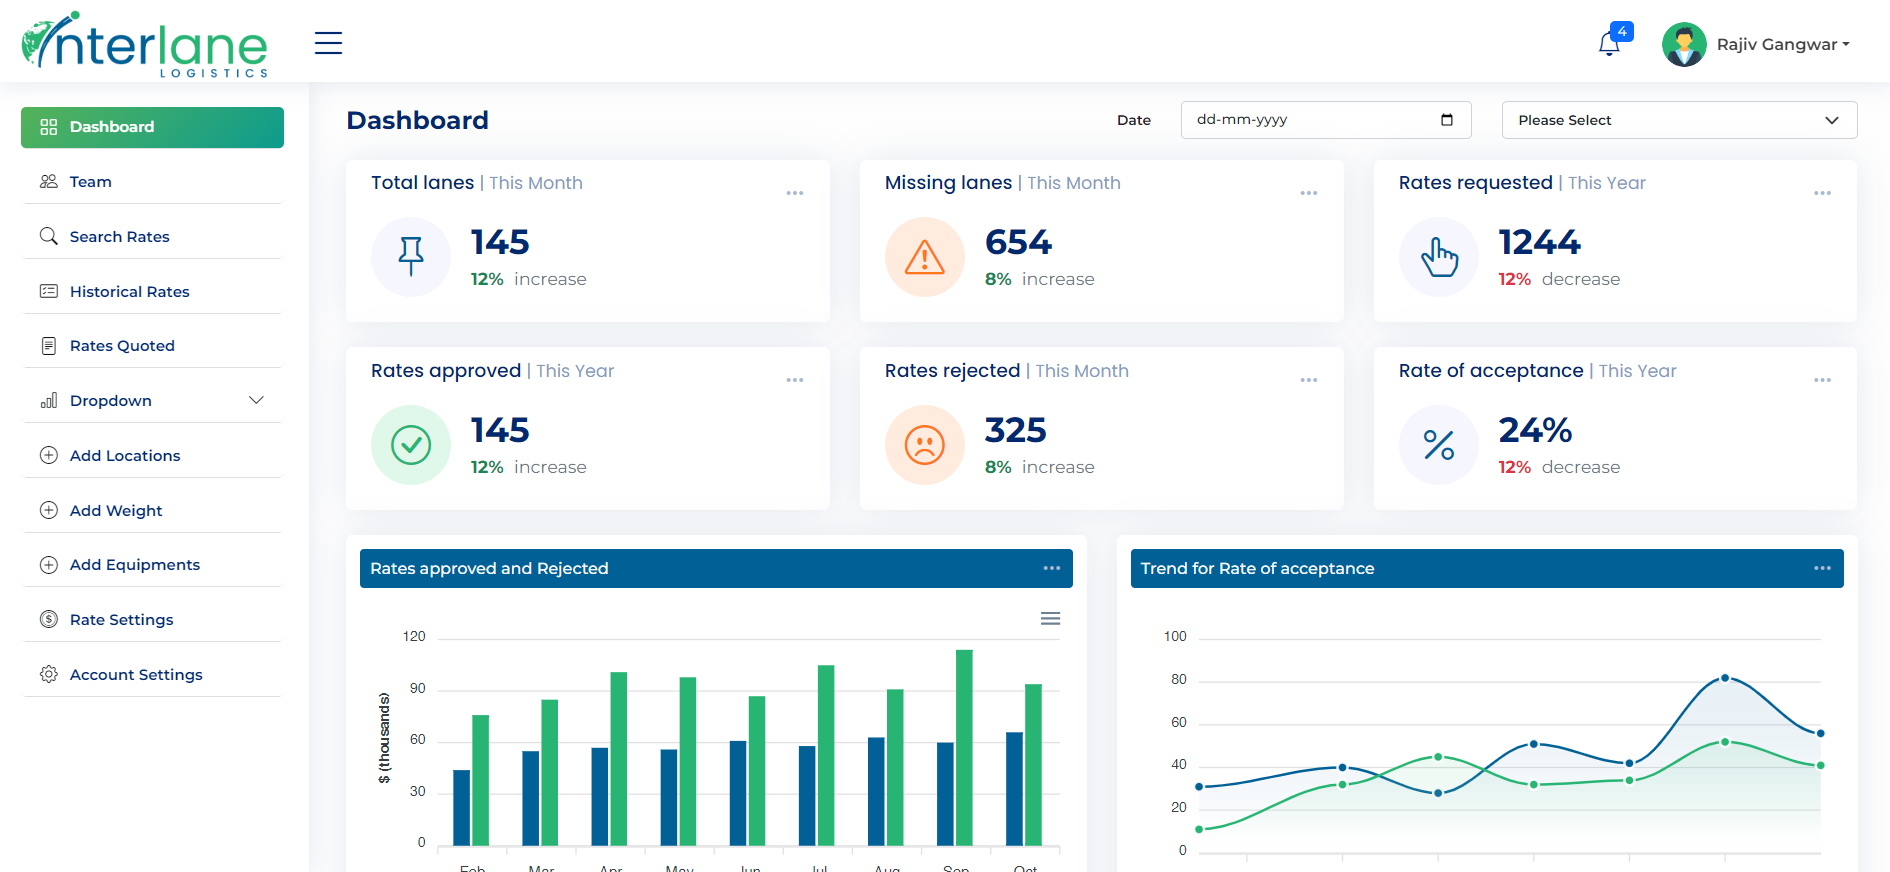
Task: Open the Team page
Action: pos(152,182)
